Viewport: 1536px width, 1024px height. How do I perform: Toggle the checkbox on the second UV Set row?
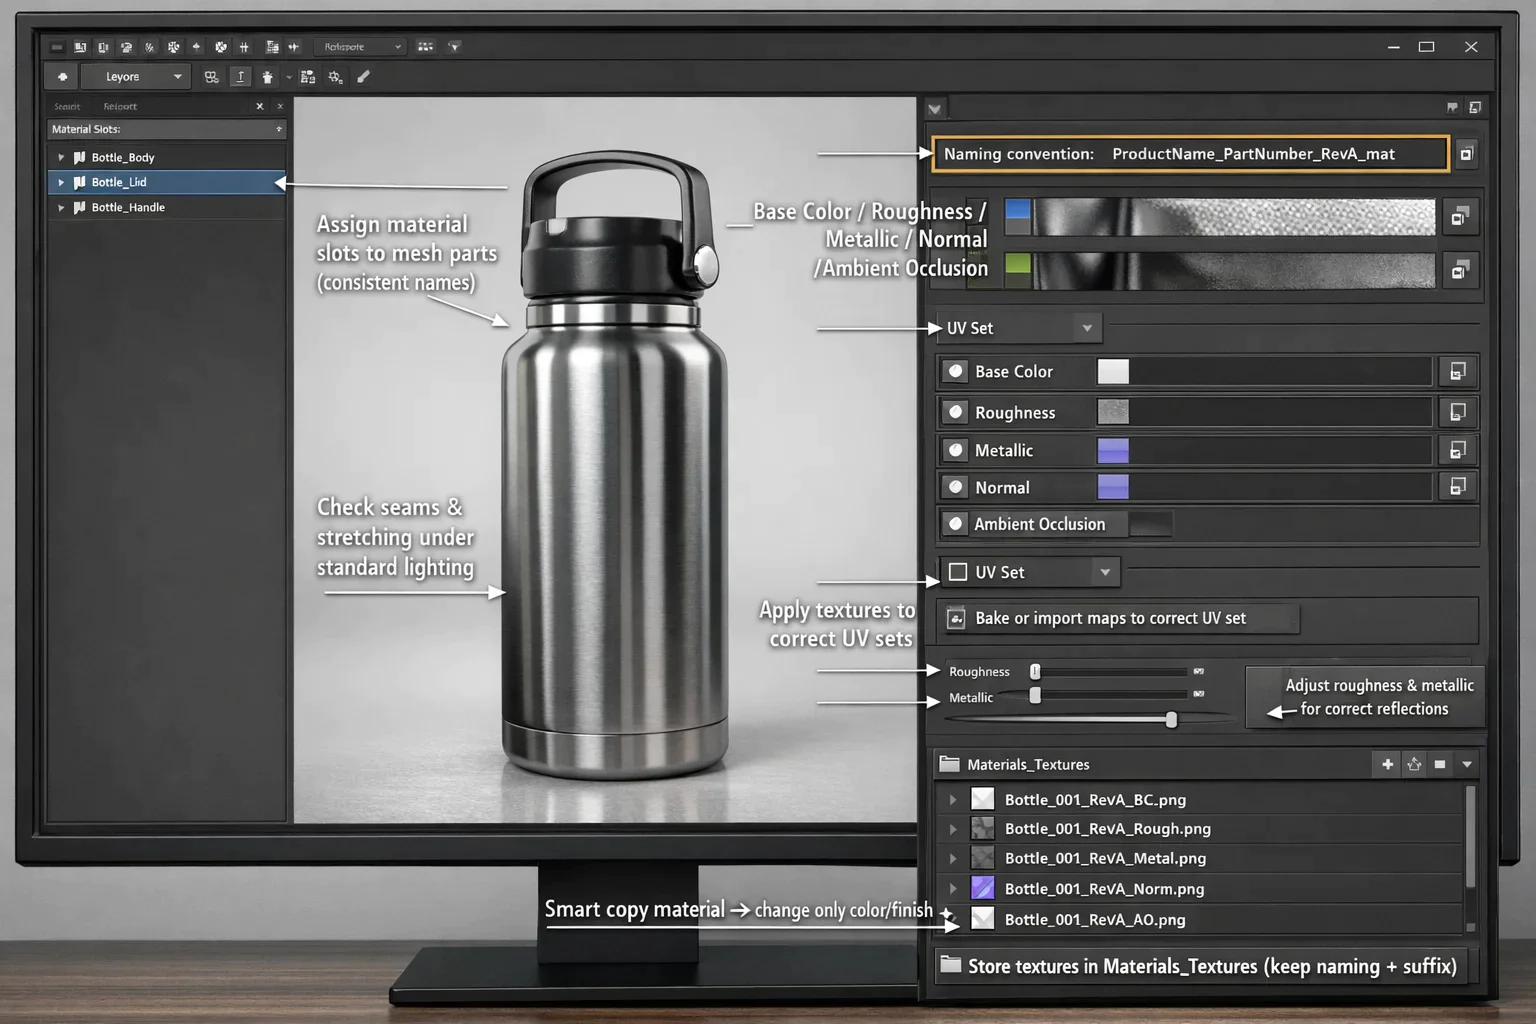(x=958, y=571)
